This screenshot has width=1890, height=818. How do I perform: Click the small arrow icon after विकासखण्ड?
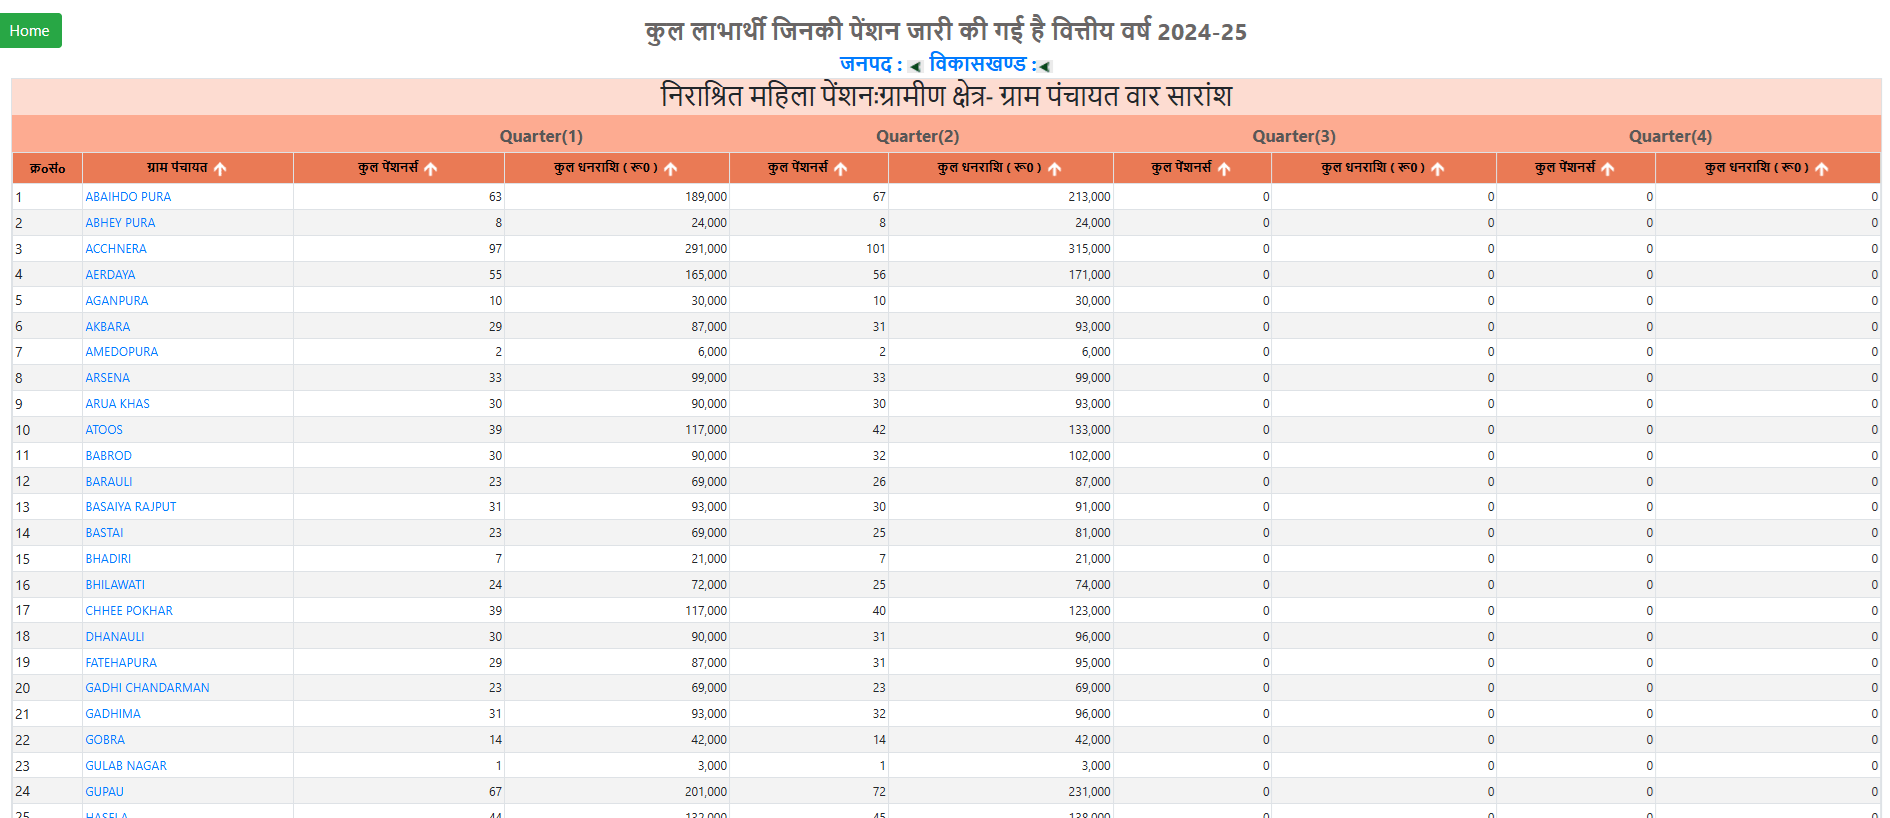pos(1045,67)
